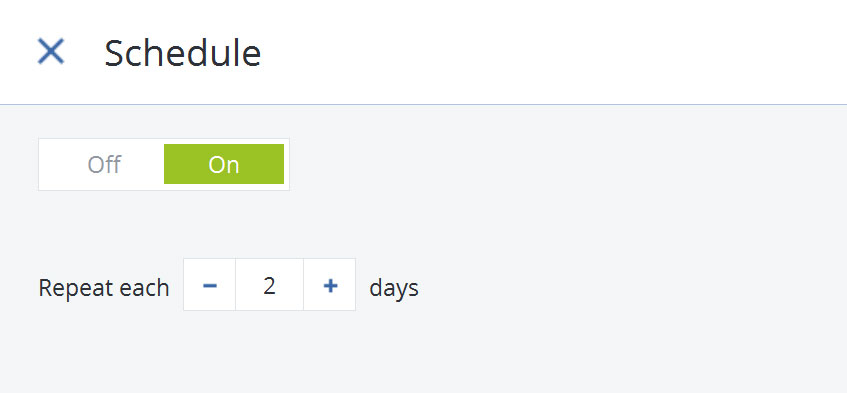Click the grey Off text in switch
The image size is (847, 393).
tap(104, 164)
